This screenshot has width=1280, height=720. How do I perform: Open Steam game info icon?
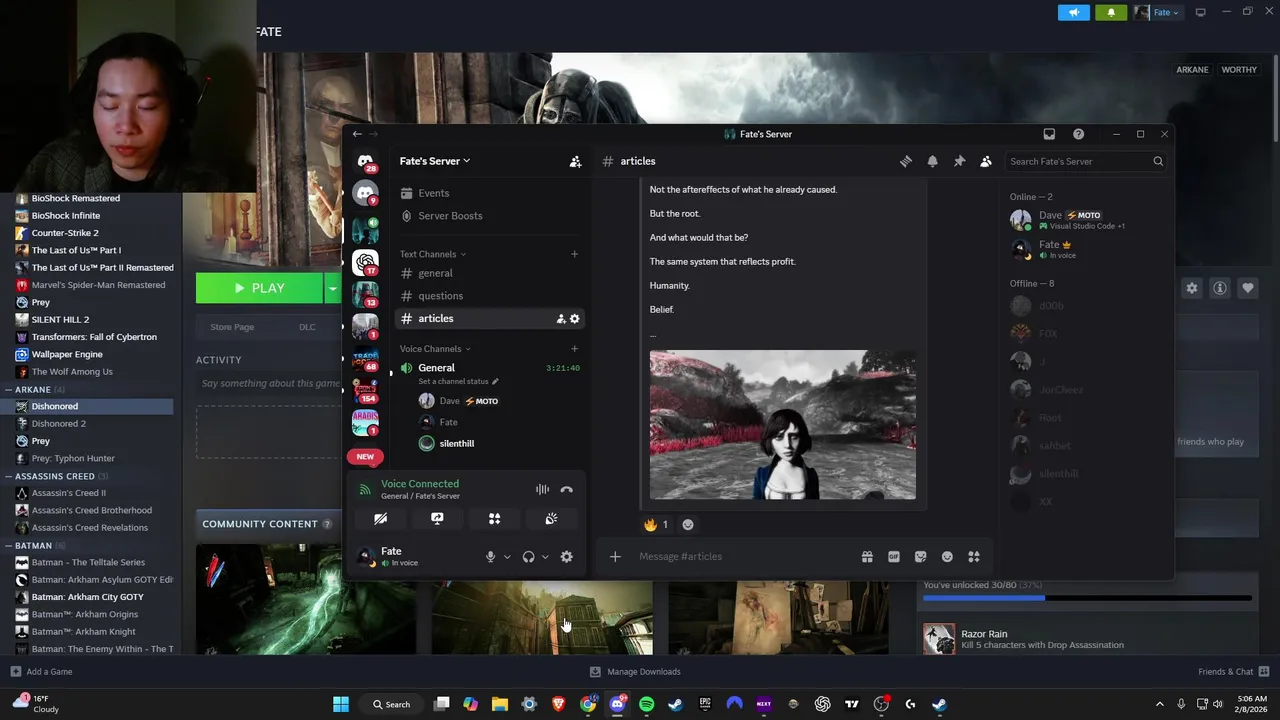click(x=1219, y=288)
